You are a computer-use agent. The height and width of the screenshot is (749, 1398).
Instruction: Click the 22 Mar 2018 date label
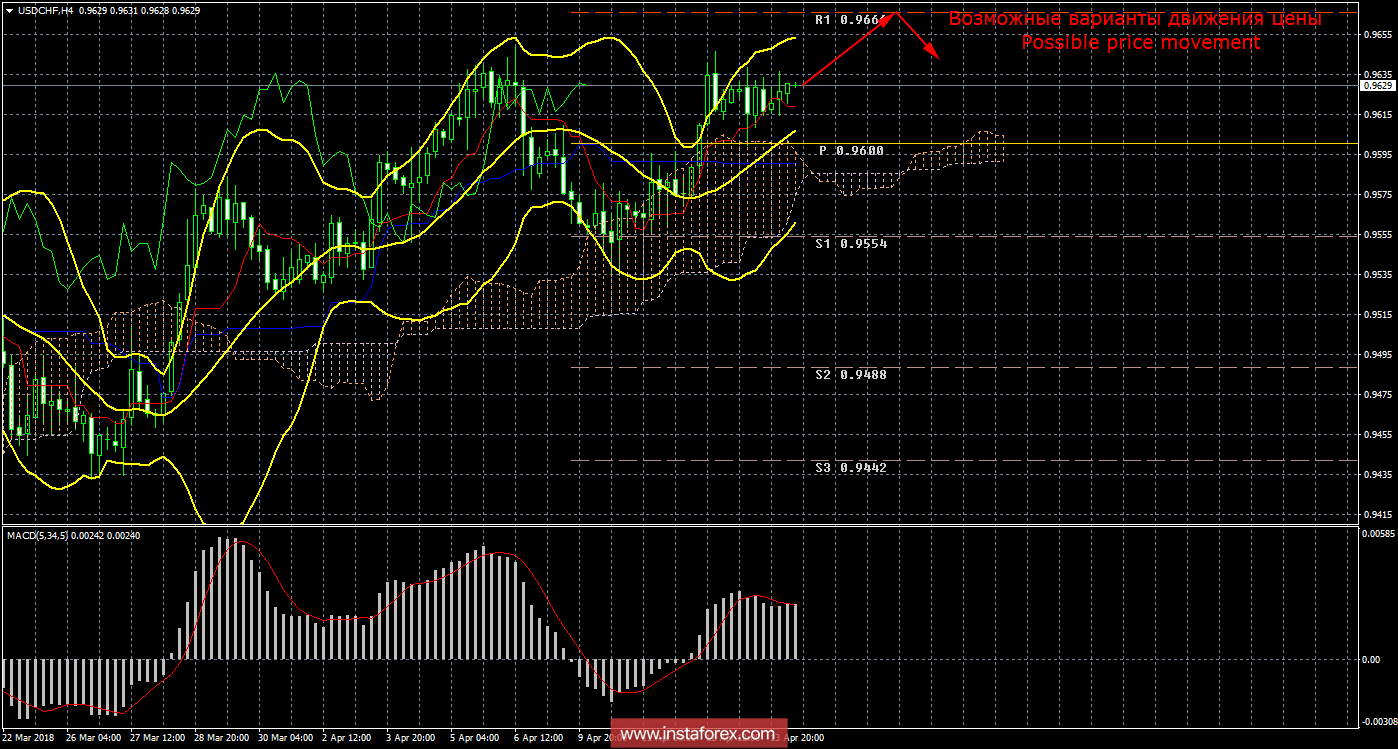click(29, 738)
